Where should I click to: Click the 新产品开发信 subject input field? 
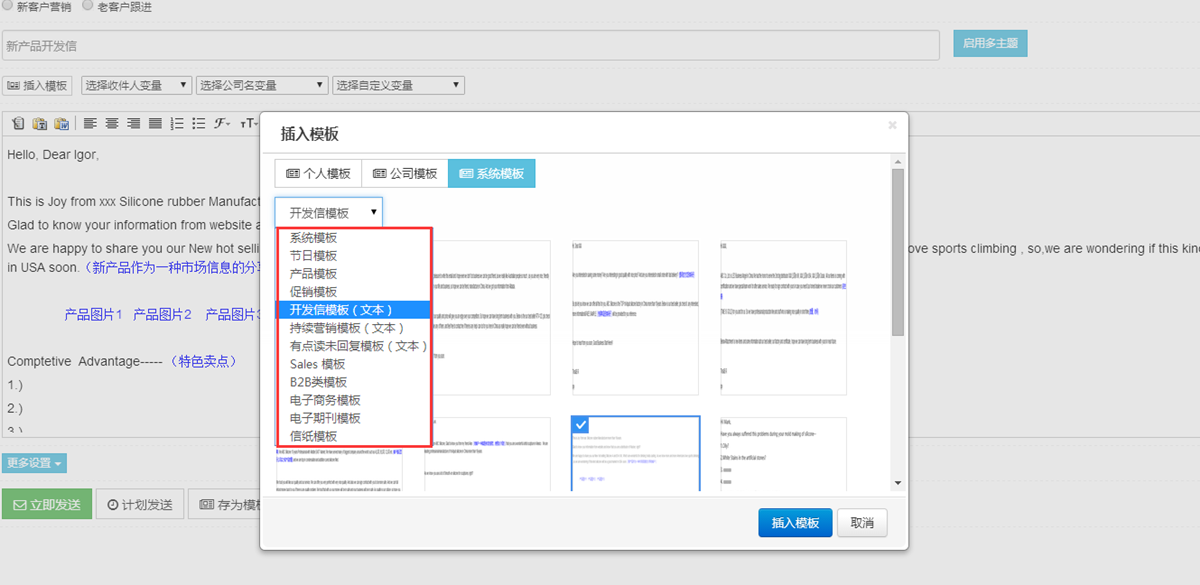[x=470, y=45]
